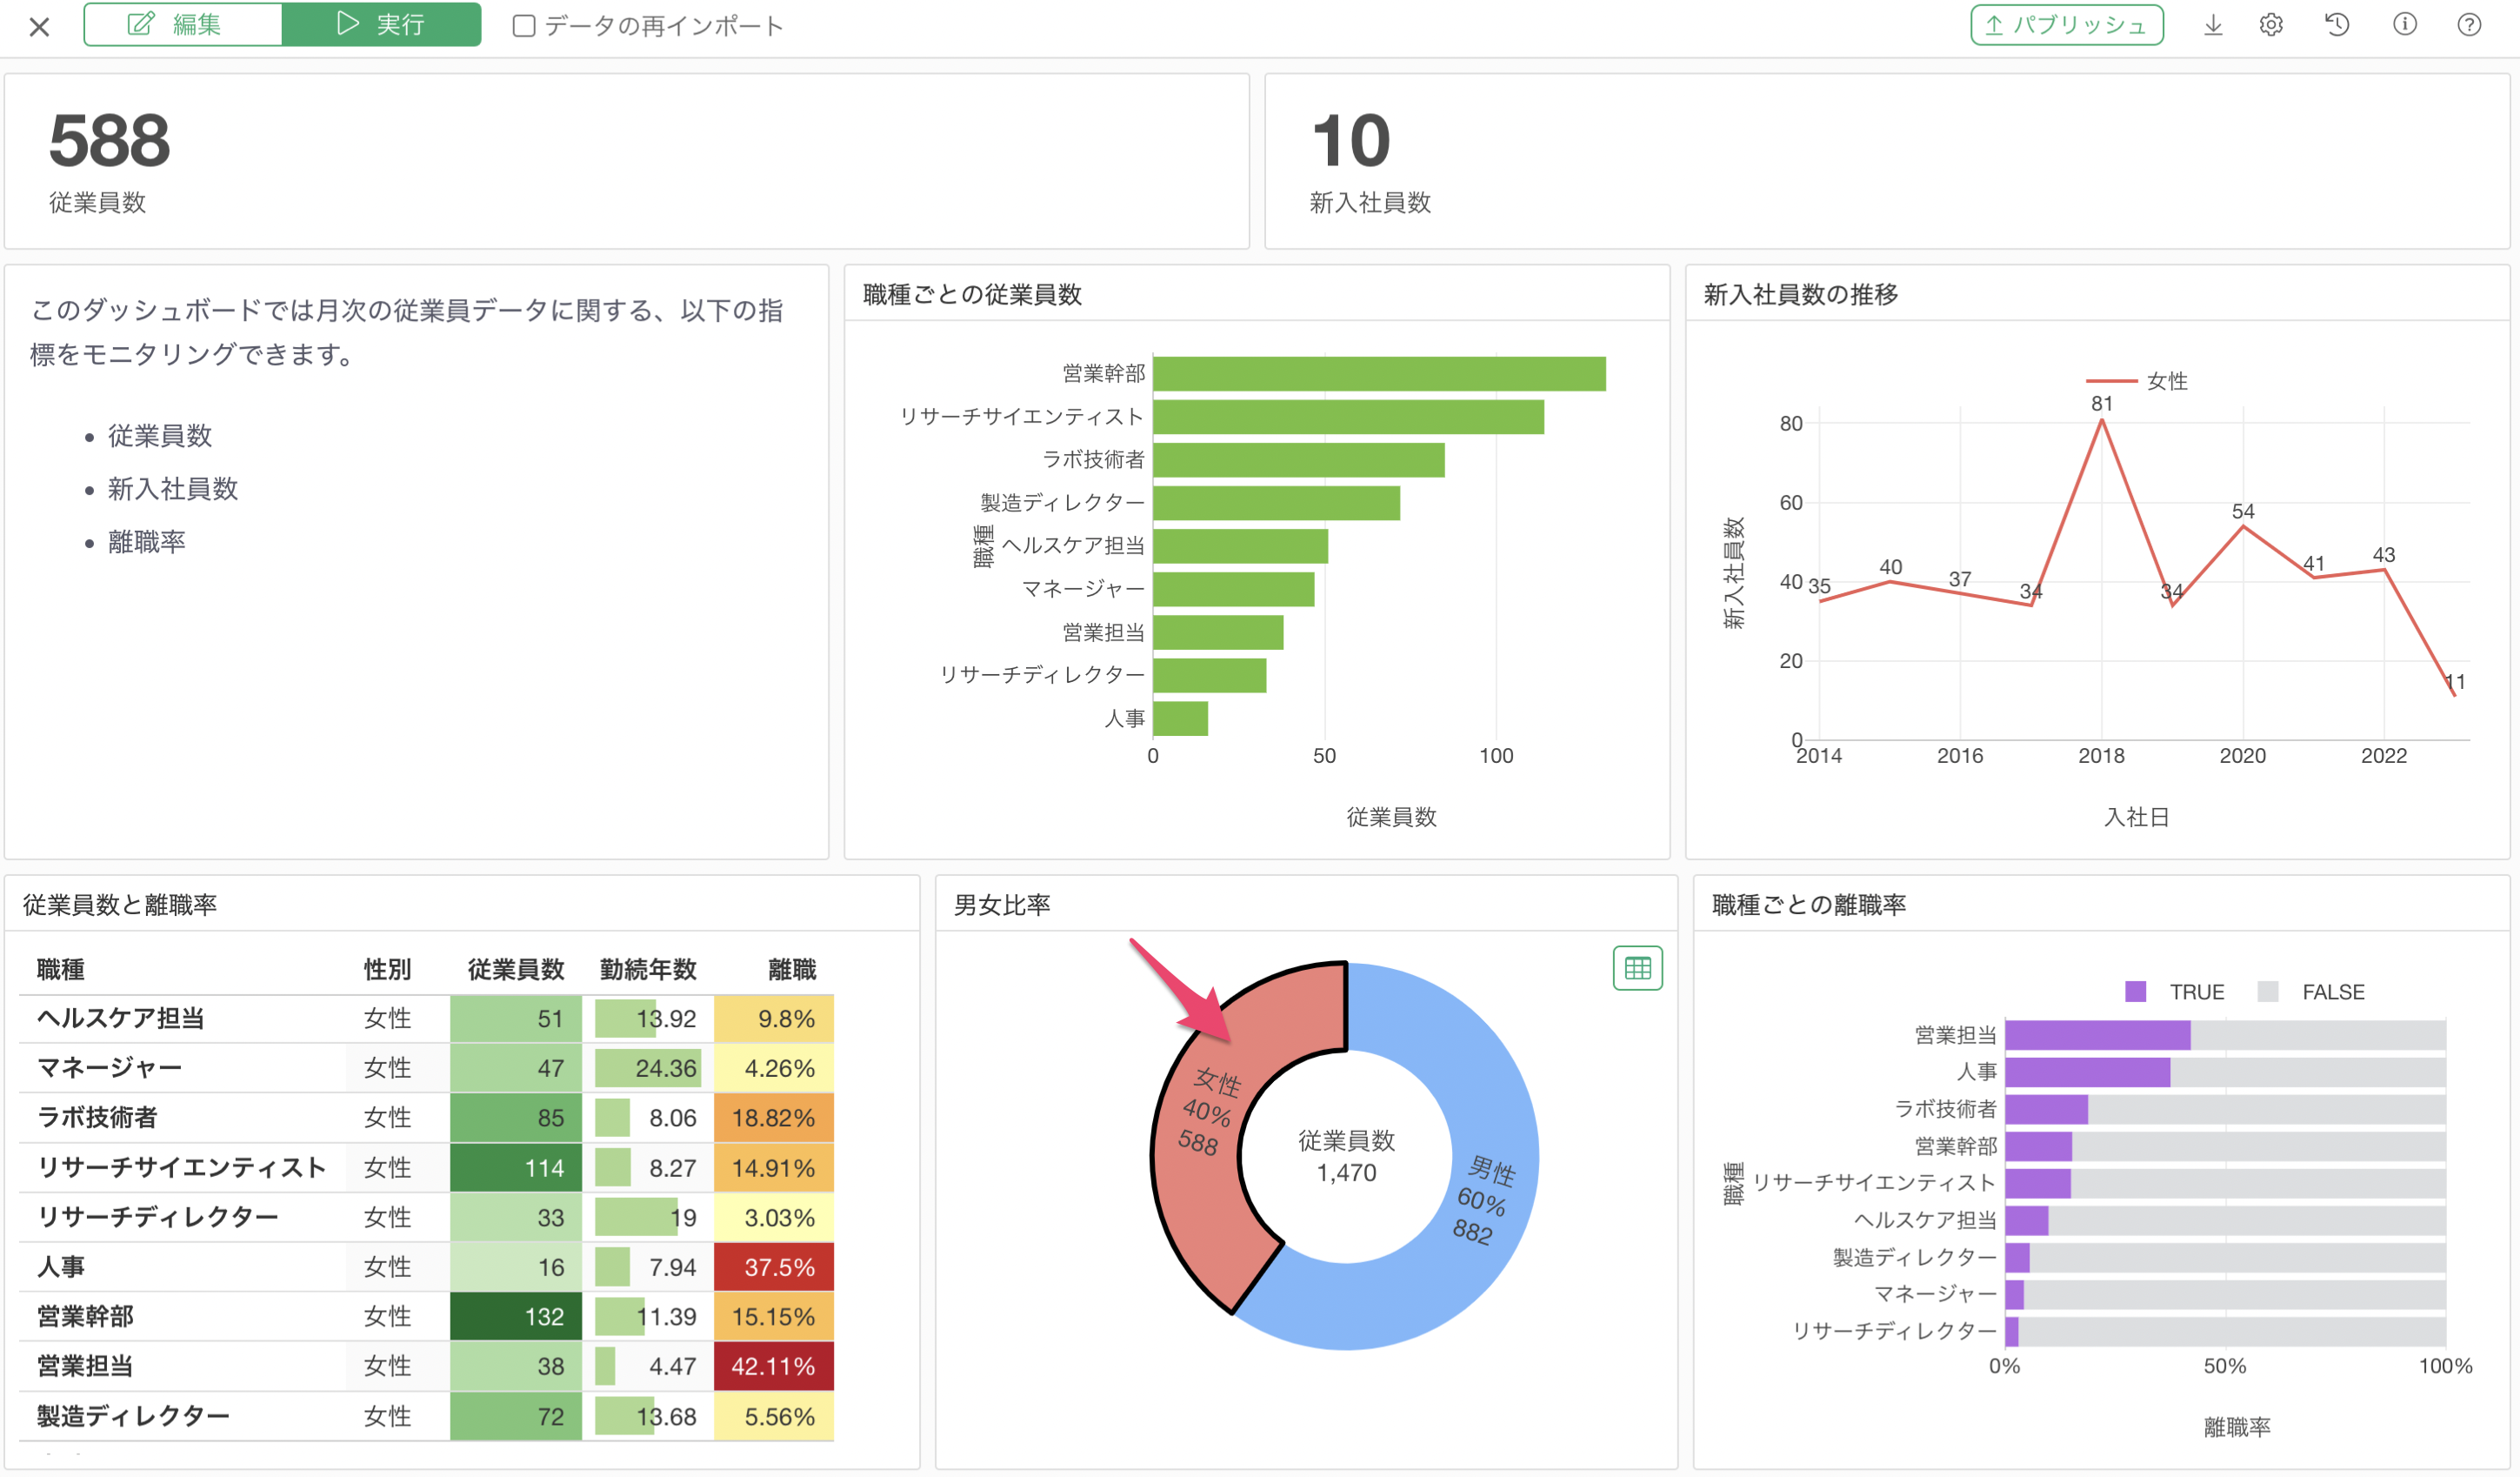The width and height of the screenshot is (2520, 1477).
Task: Open the history clock icon
Action: click(x=2337, y=25)
